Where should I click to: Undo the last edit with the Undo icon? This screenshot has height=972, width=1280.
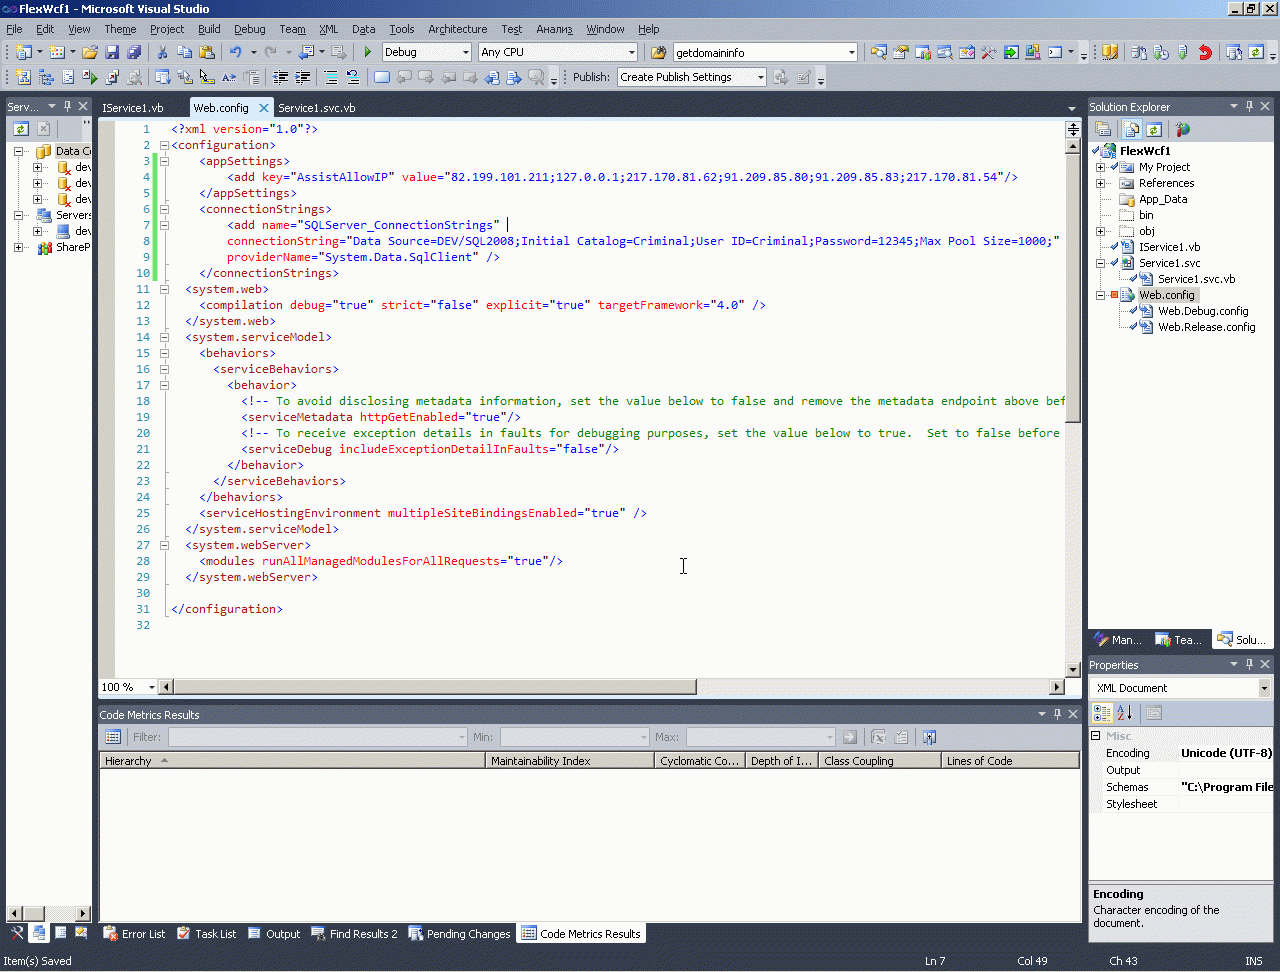pyautogui.click(x=235, y=52)
